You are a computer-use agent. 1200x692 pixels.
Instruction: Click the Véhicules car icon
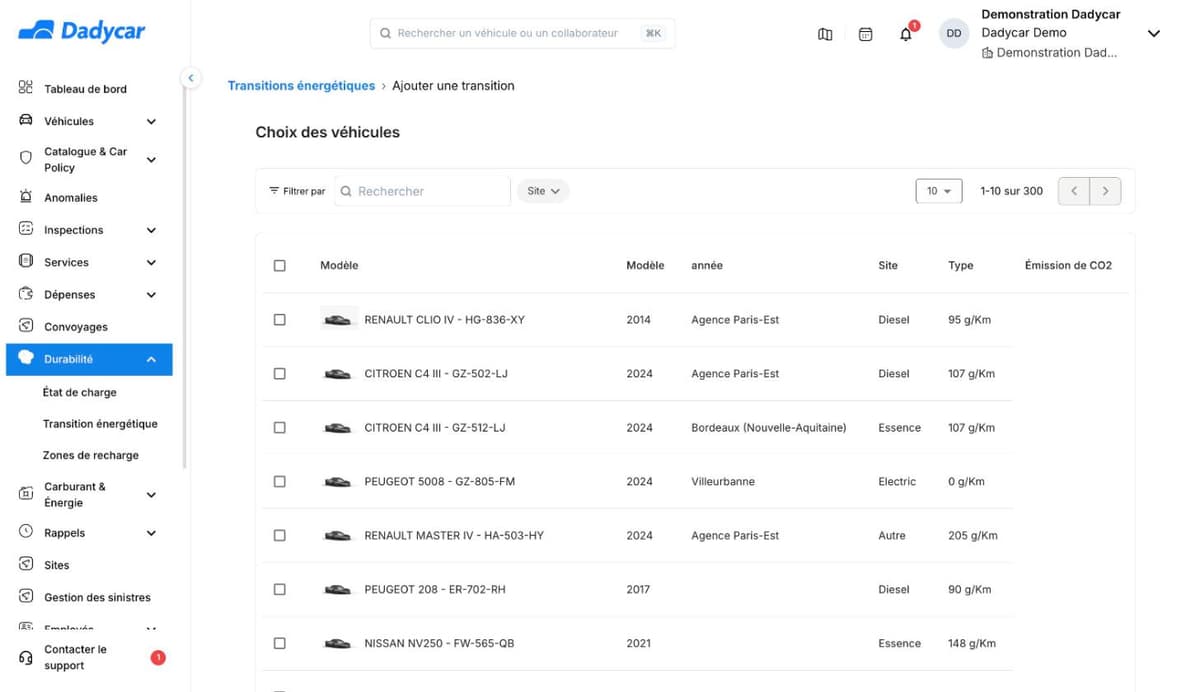(26, 120)
